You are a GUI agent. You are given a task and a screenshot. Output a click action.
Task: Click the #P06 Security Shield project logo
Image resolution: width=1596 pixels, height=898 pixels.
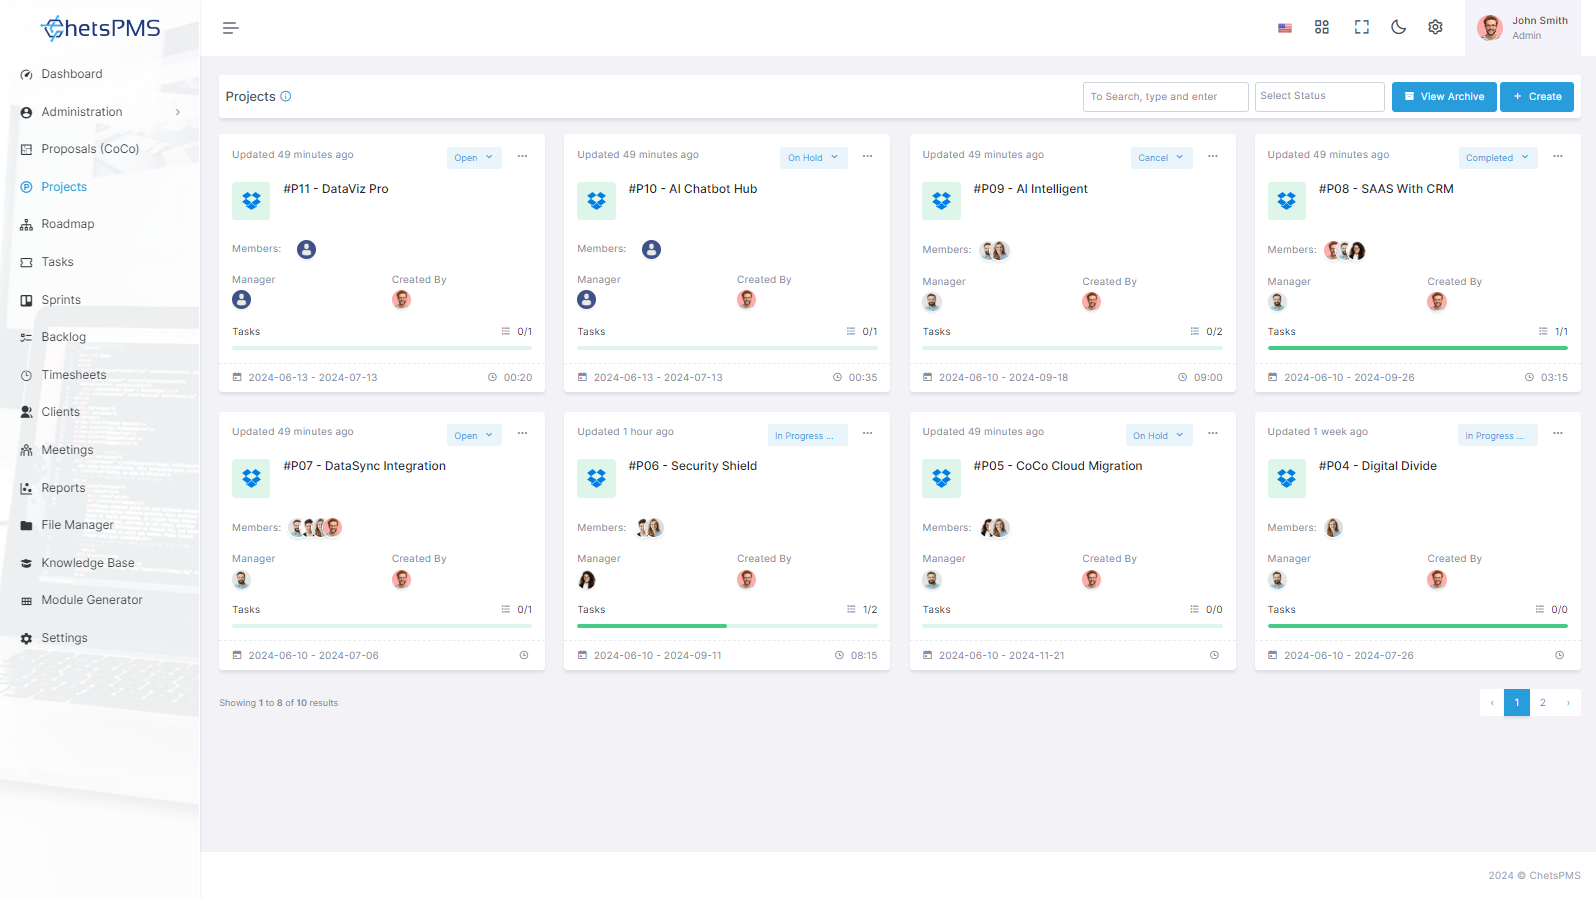click(596, 478)
